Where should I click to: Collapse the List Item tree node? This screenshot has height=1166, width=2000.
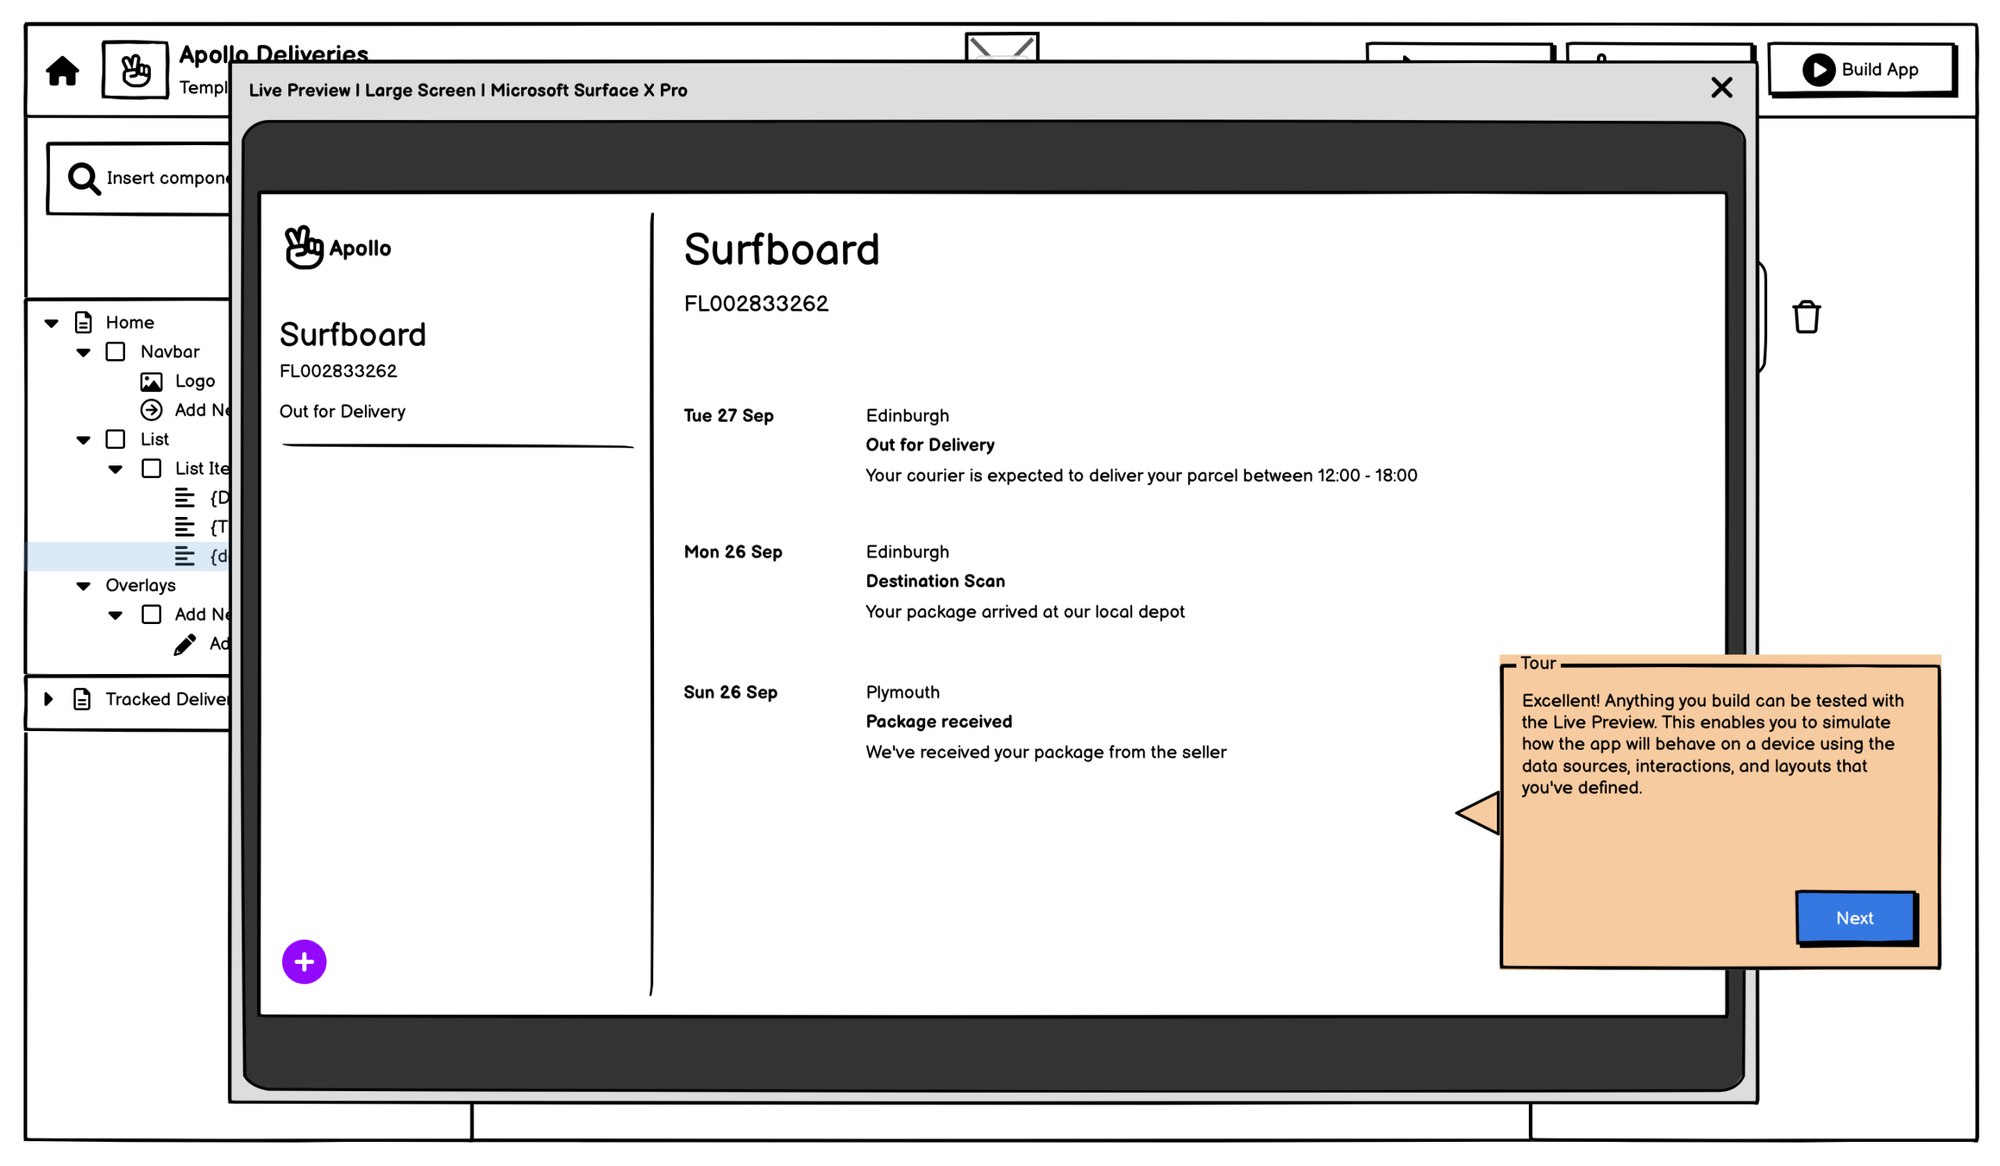(115, 469)
